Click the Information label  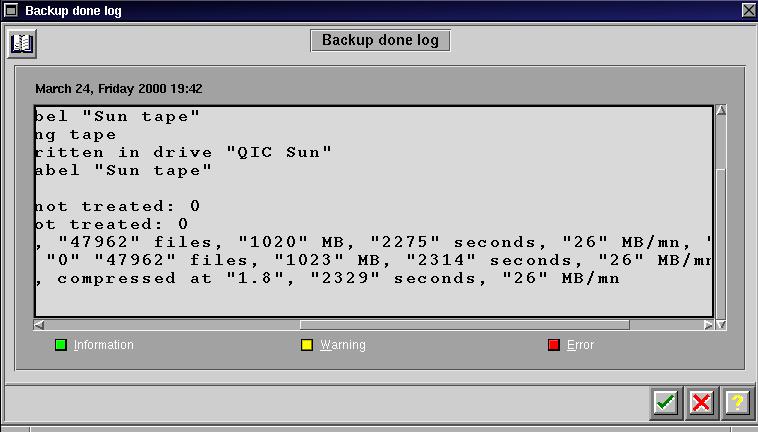pos(103,345)
